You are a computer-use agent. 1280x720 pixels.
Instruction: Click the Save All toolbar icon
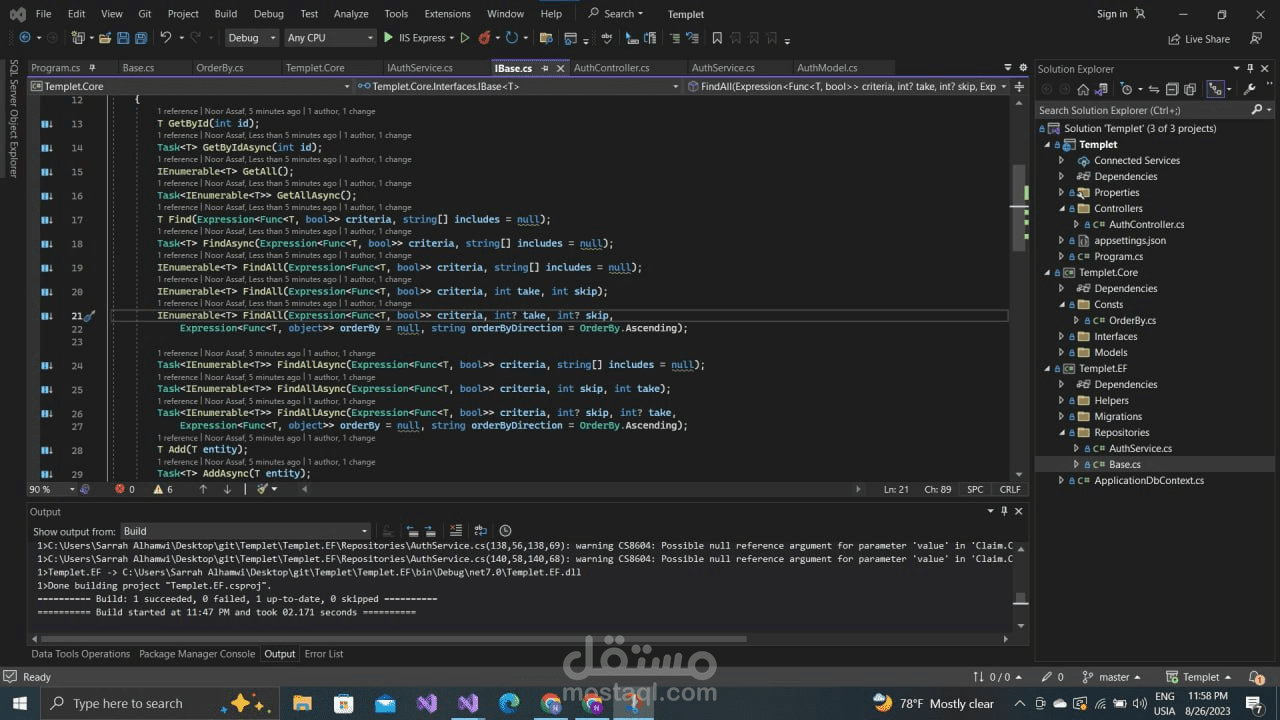coord(141,38)
